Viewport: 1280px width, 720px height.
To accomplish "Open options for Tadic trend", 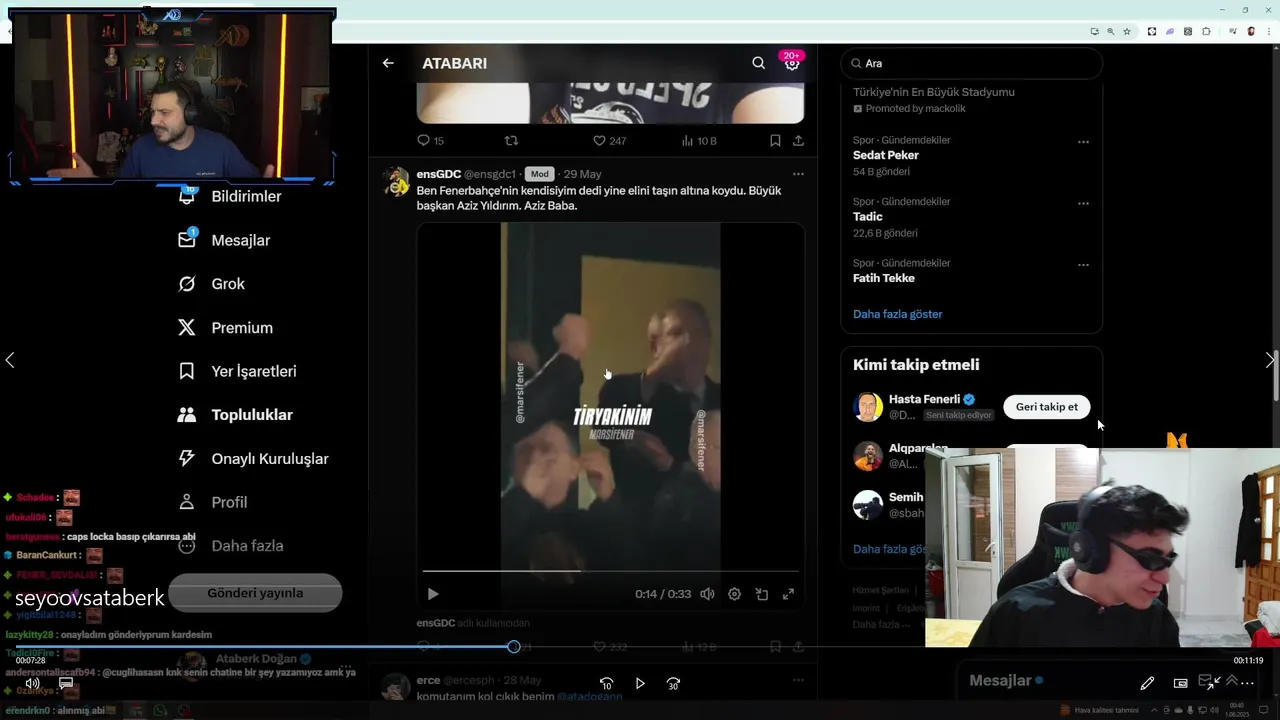I will [1083, 203].
